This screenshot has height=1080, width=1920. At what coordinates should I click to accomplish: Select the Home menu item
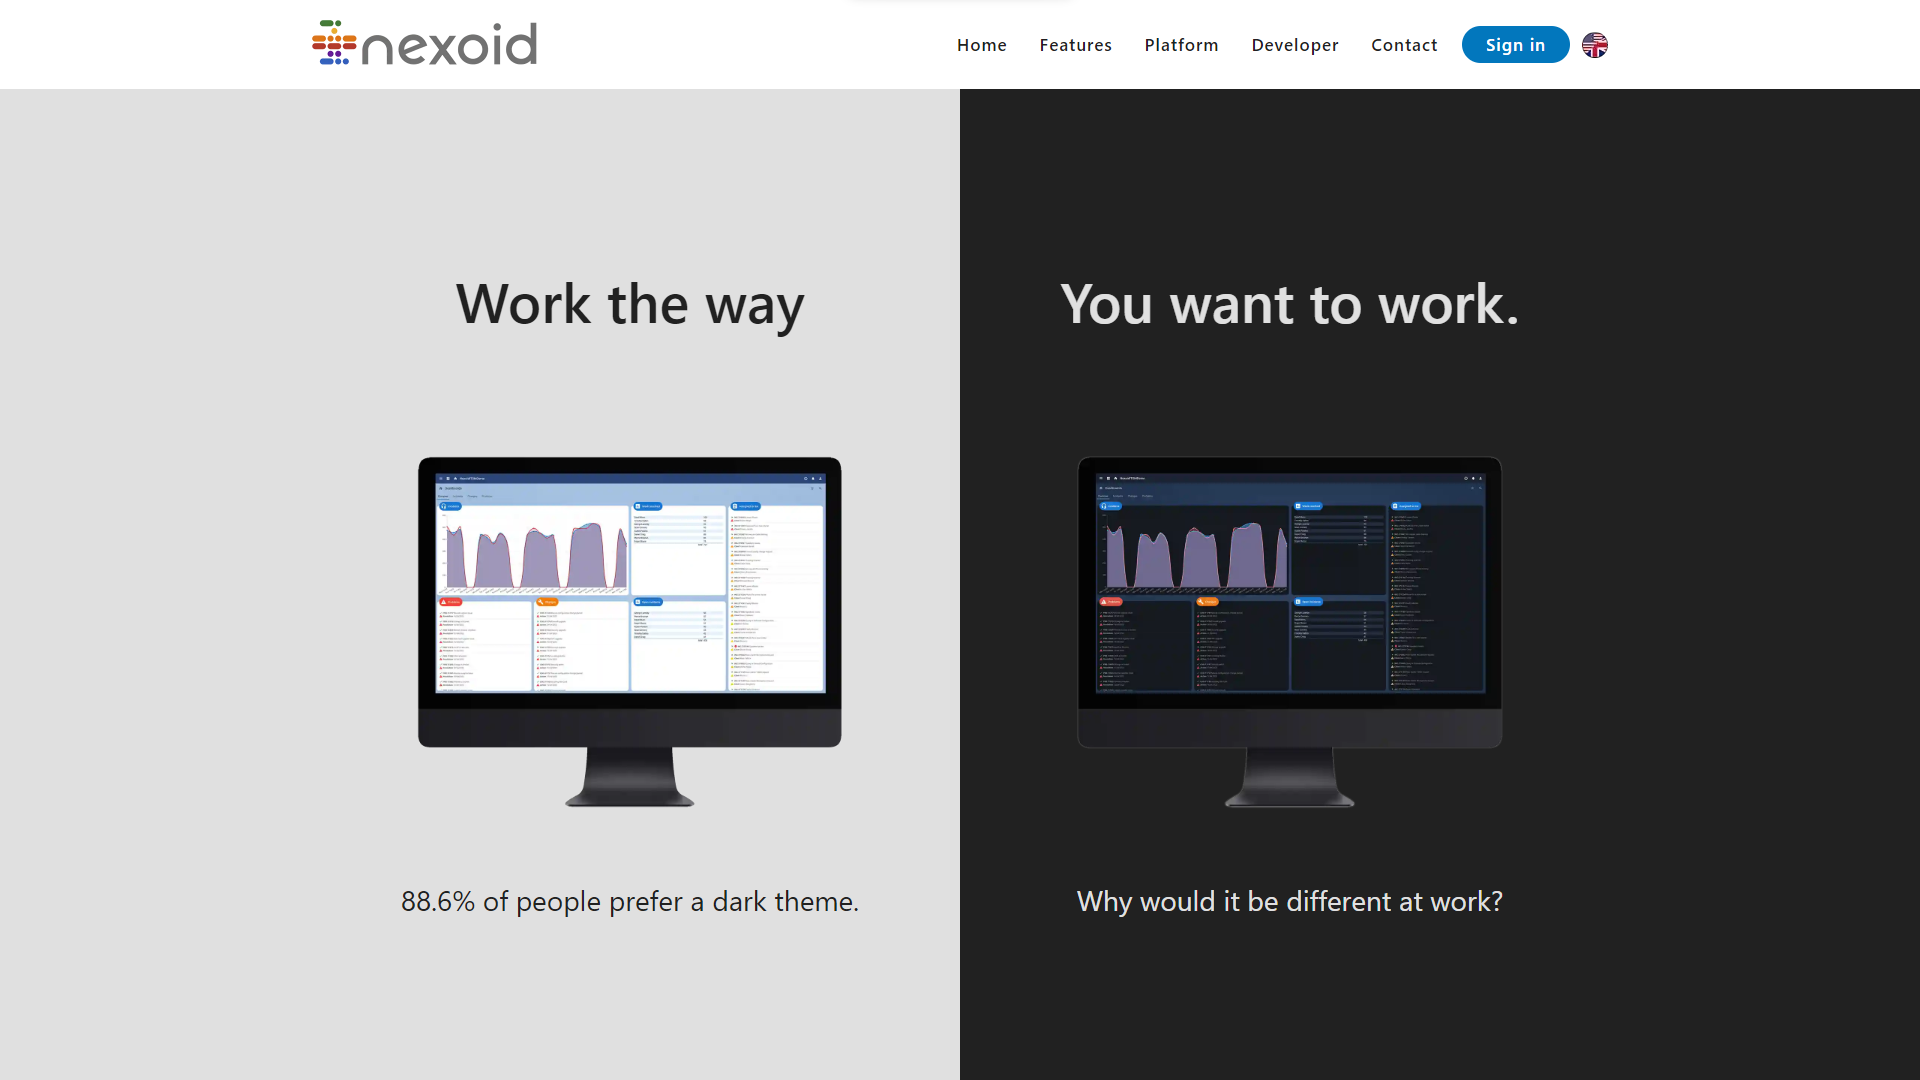pyautogui.click(x=981, y=44)
